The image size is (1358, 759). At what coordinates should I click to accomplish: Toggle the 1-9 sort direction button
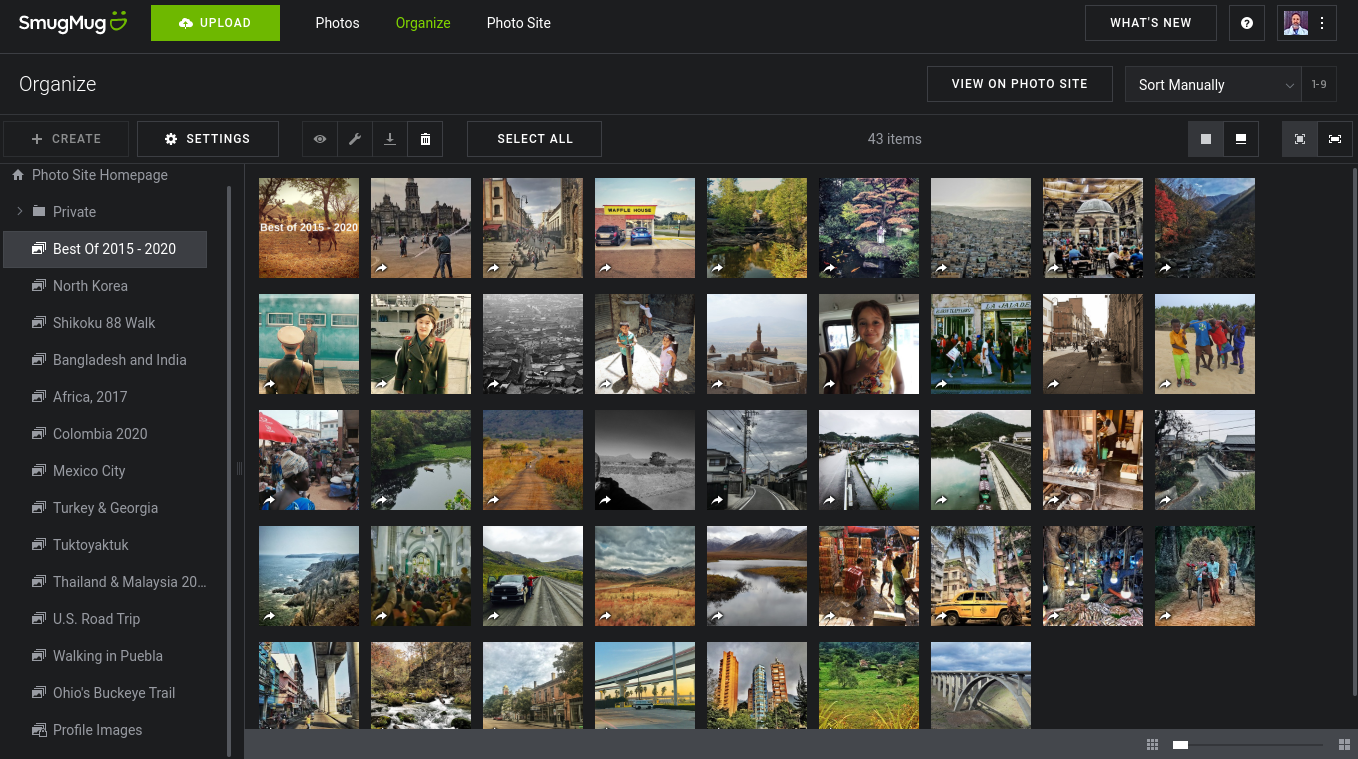(1319, 85)
